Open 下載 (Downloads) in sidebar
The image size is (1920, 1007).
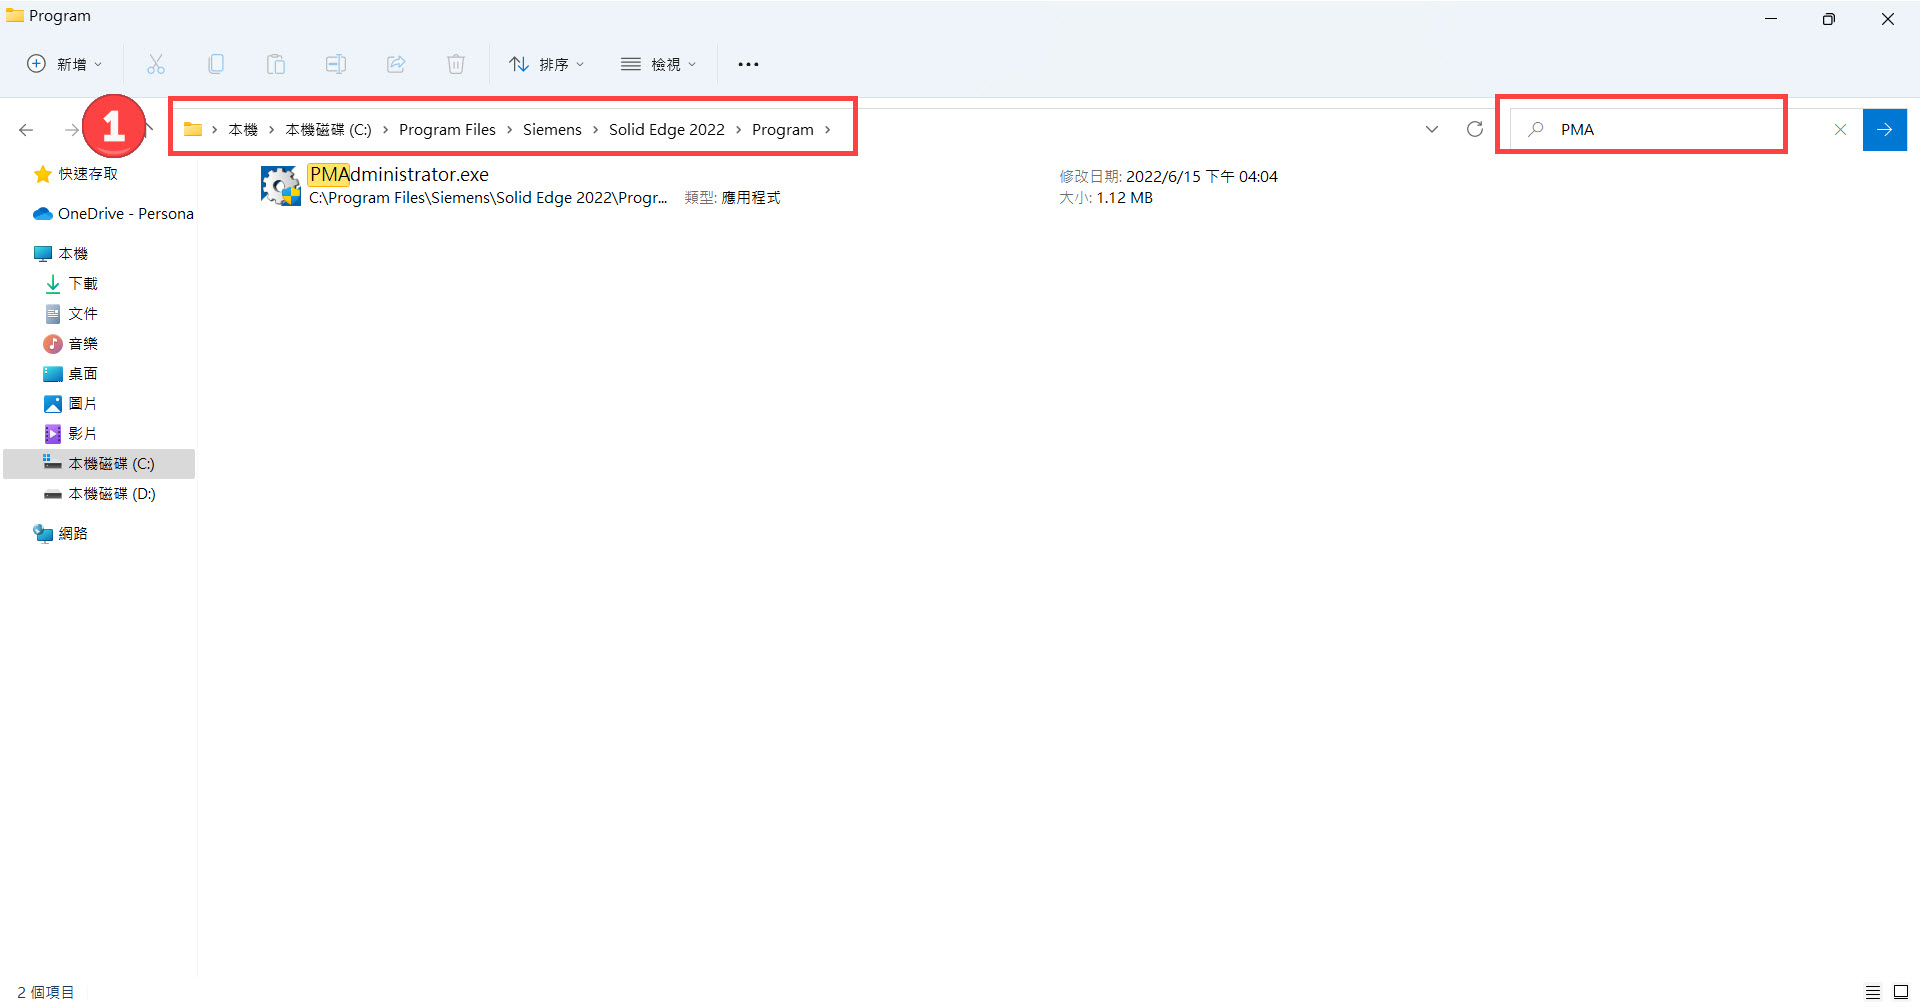83,284
